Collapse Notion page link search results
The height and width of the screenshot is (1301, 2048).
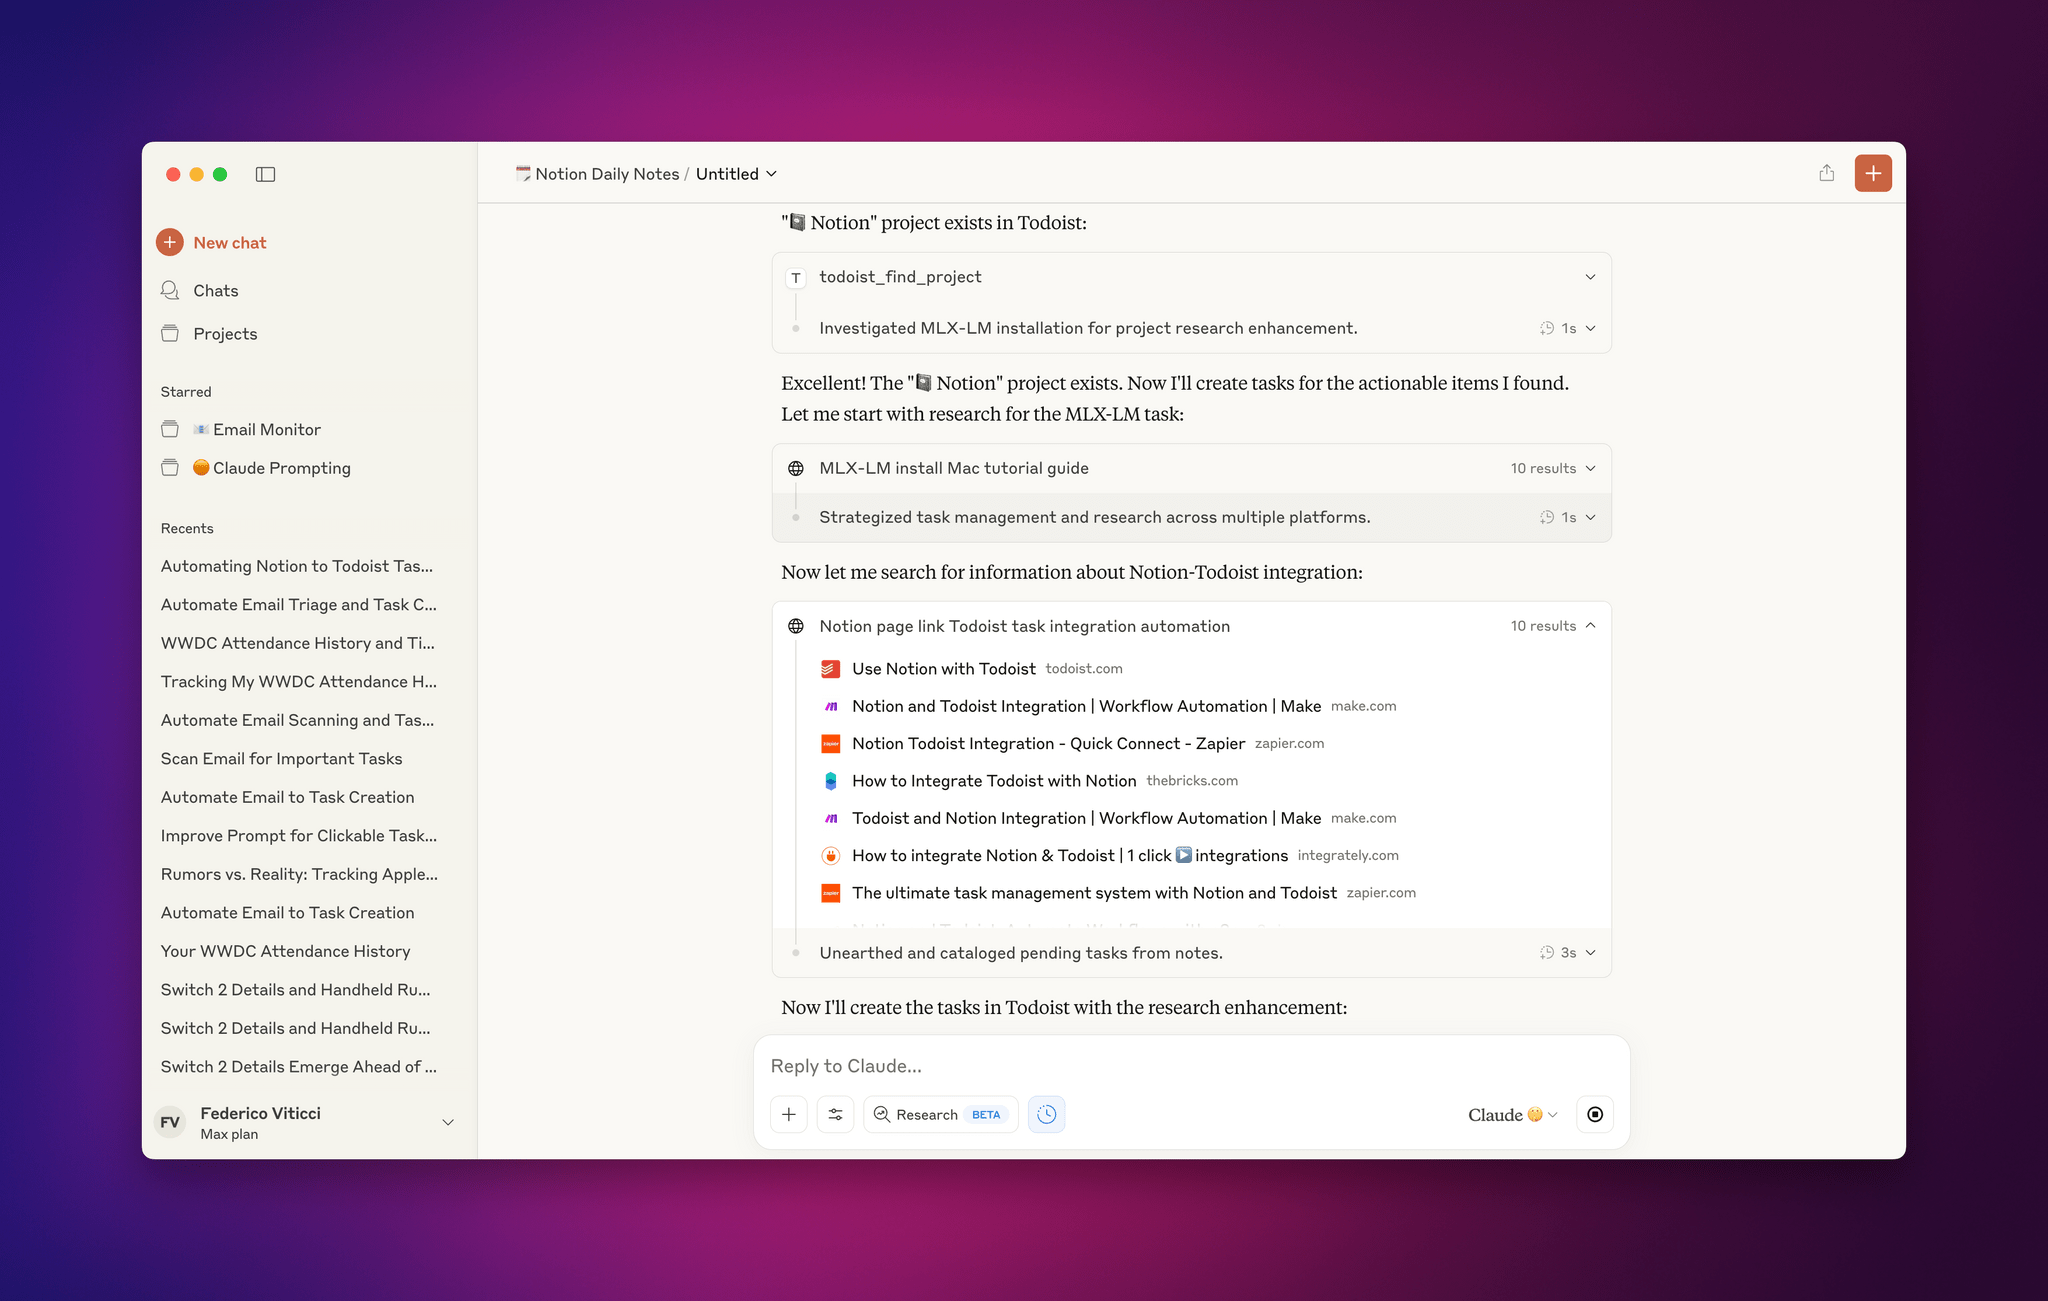pos(1590,626)
